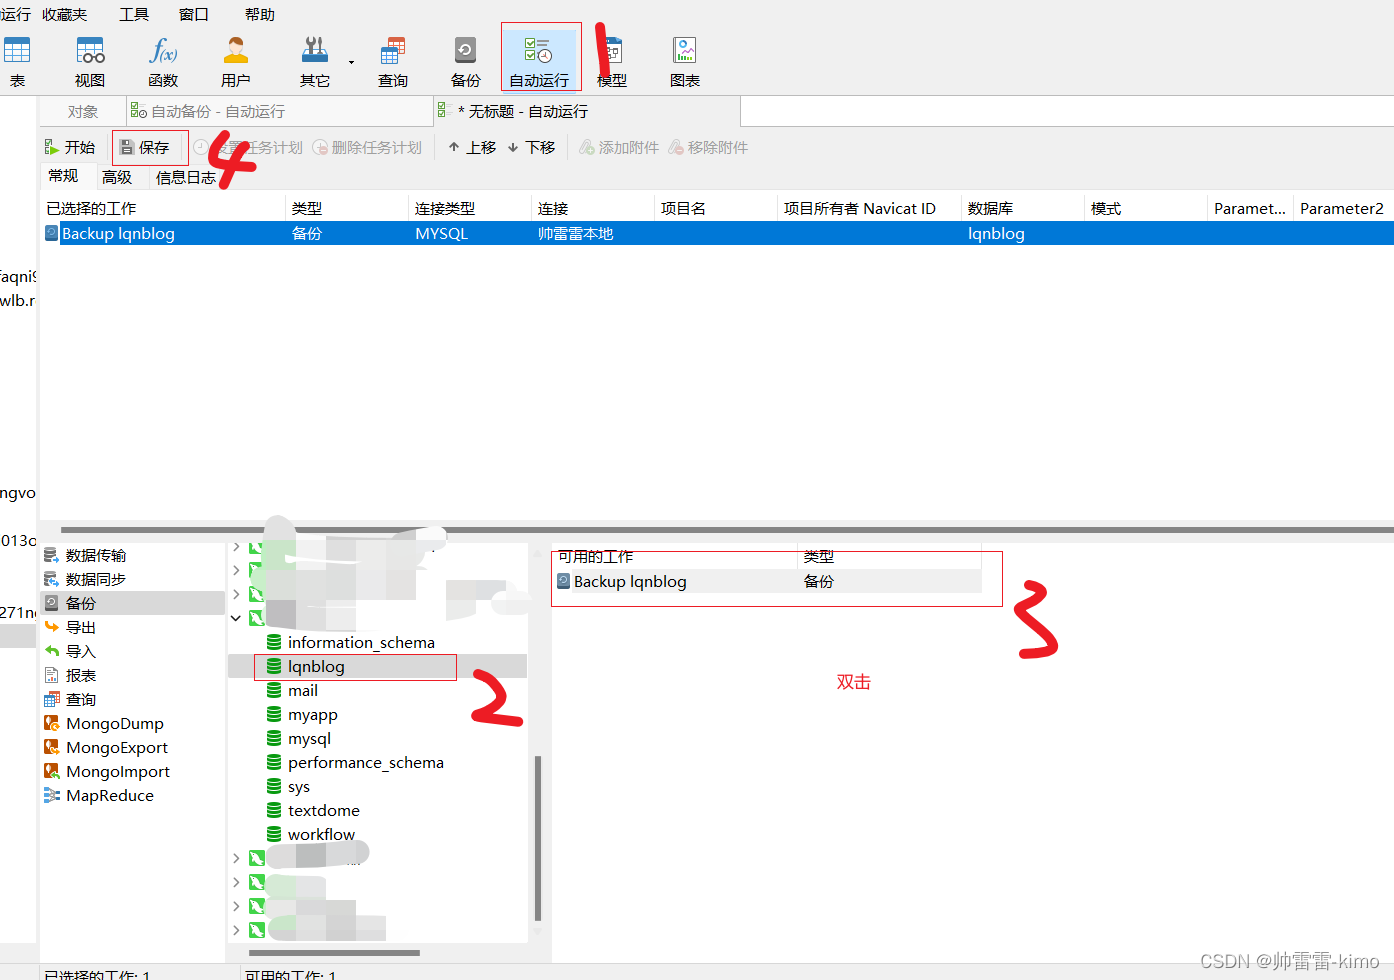The width and height of the screenshot is (1394, 980).
Task: Select the Backup lqnblog row in selected jobs
Action: pyautogui.click(x=717, y=233)
